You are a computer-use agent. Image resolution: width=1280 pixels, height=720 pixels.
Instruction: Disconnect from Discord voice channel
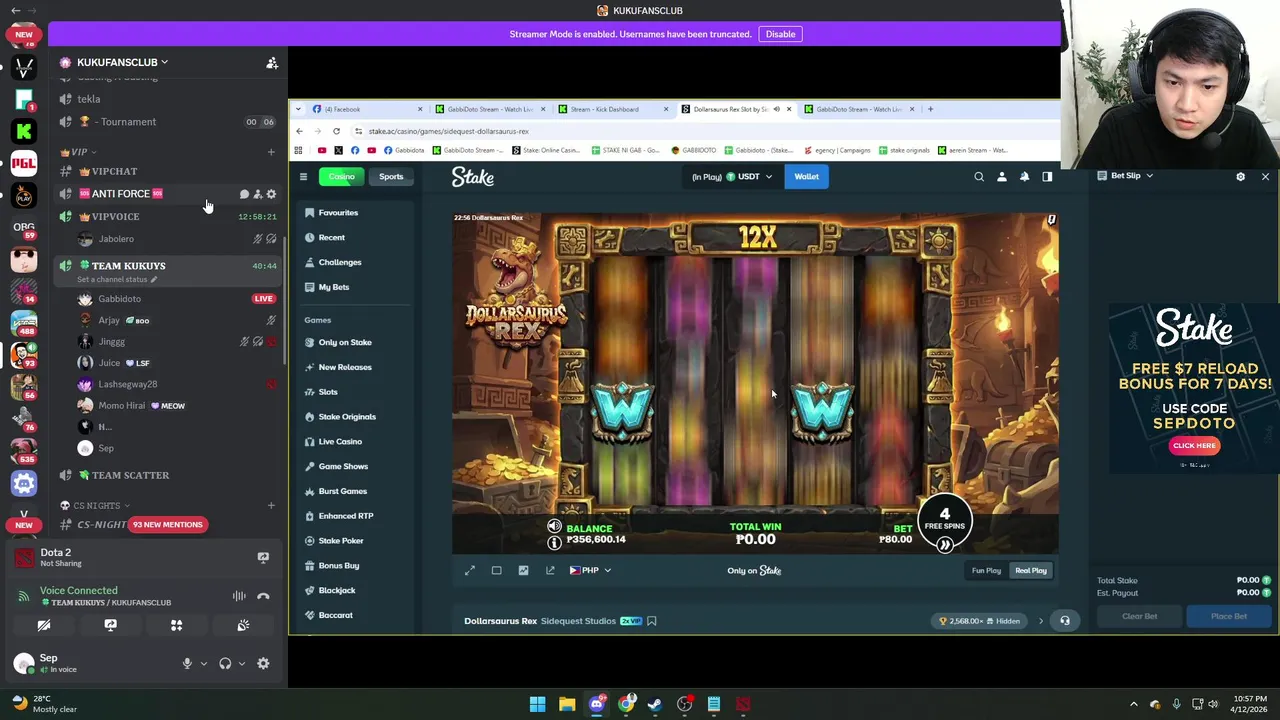coord(263,596)
